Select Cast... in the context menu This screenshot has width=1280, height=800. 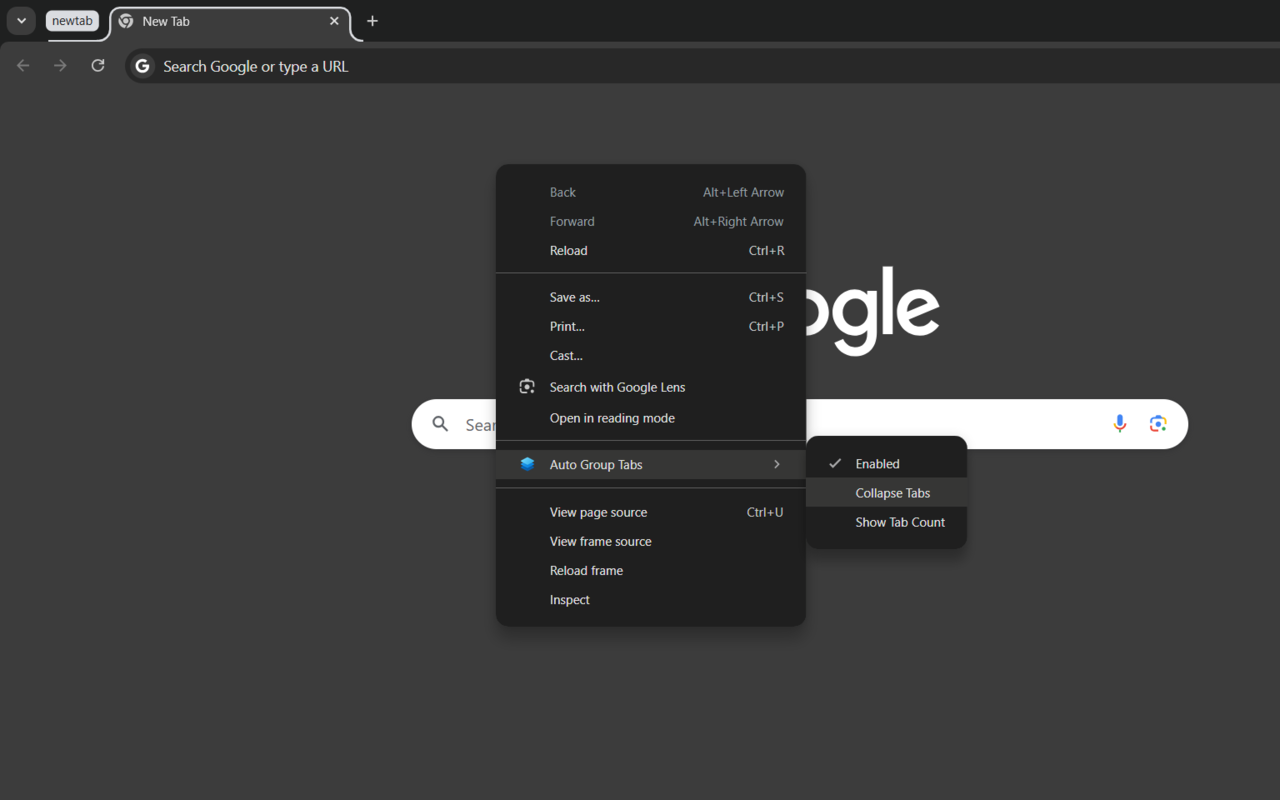651,355
